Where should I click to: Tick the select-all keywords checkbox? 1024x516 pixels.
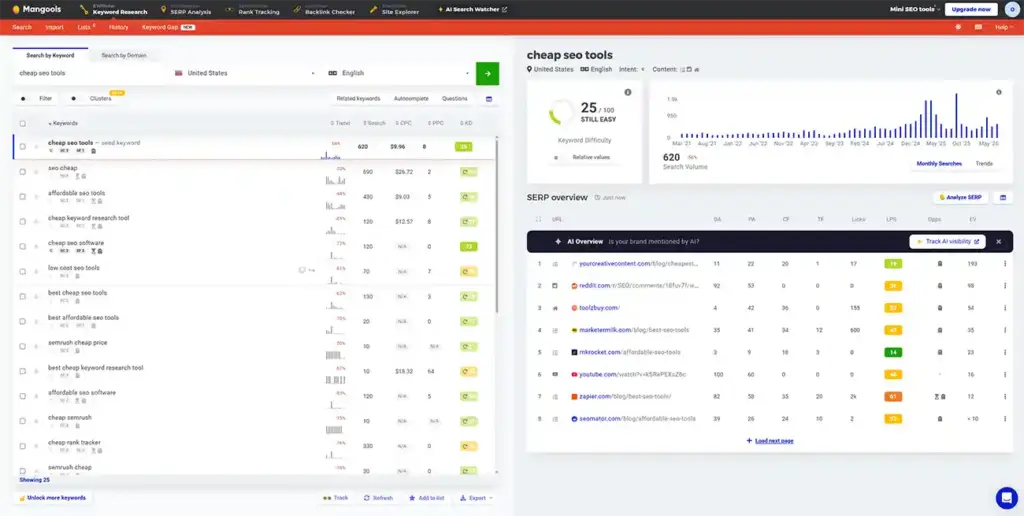click(x=23, y=123)
